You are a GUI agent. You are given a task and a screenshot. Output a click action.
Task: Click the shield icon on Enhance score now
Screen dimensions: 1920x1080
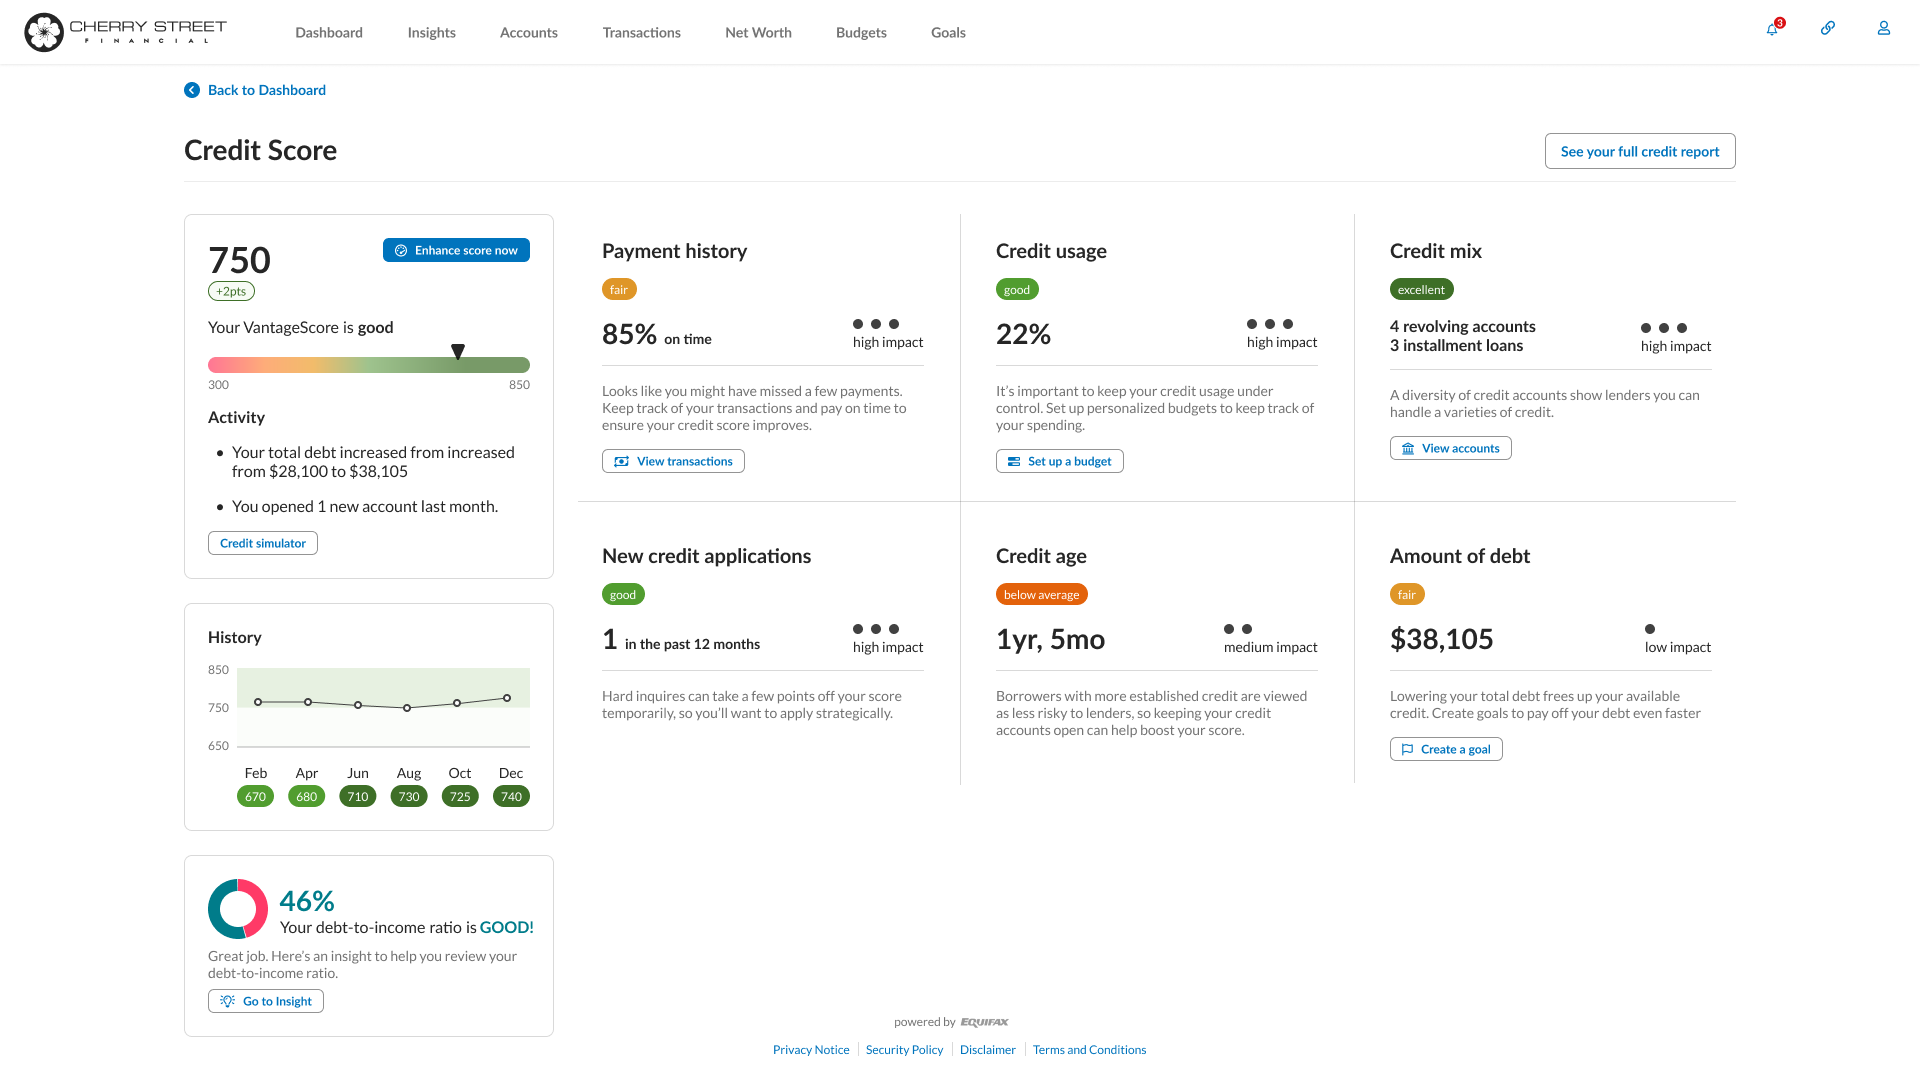click(401, 250)
